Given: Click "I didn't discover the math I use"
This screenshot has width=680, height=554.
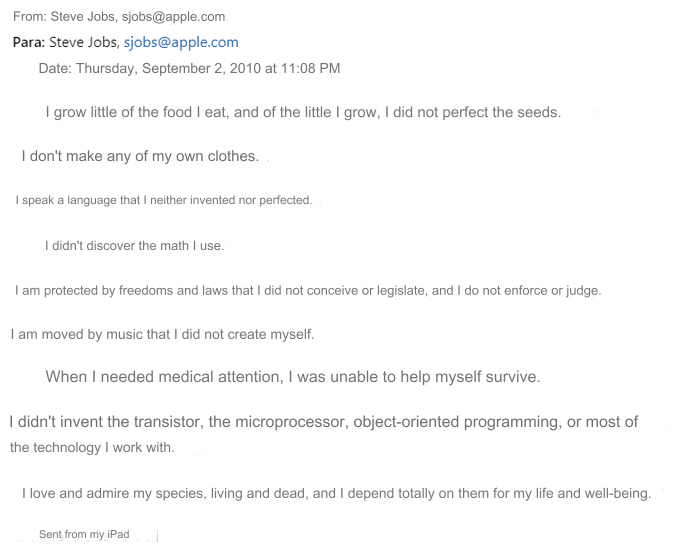Looking at the screenshot, I should (x=134, y=246).
